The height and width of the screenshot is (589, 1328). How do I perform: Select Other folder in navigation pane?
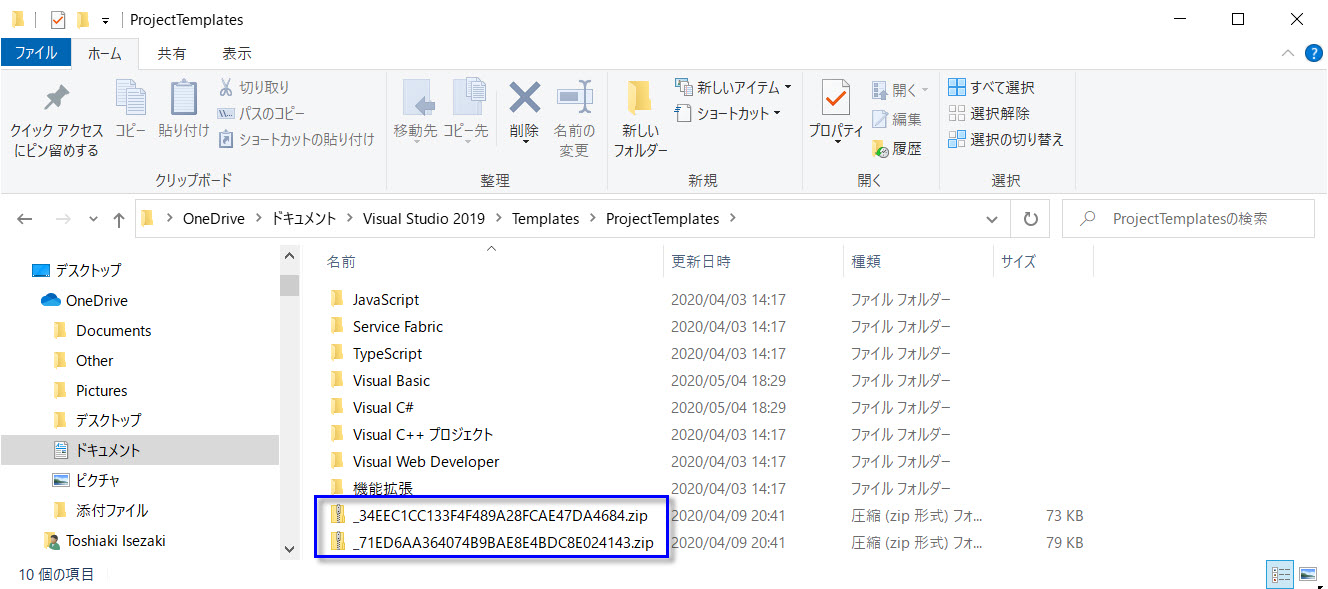(x=82, y=361)
